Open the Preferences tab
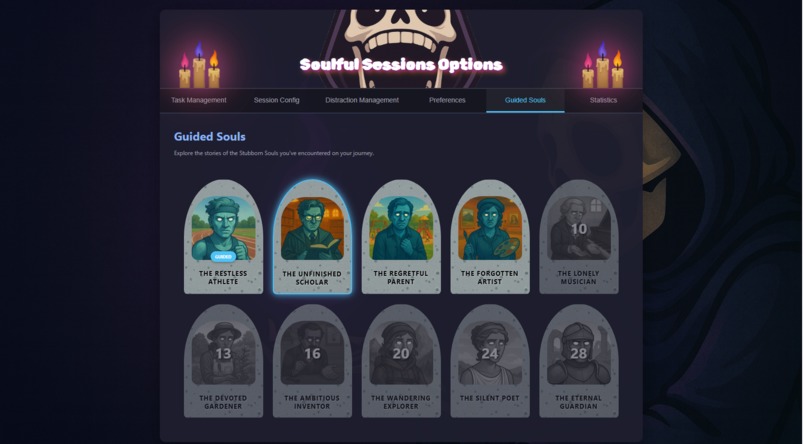The height and width of the screenshot is (444, 806). coord(447,100)
